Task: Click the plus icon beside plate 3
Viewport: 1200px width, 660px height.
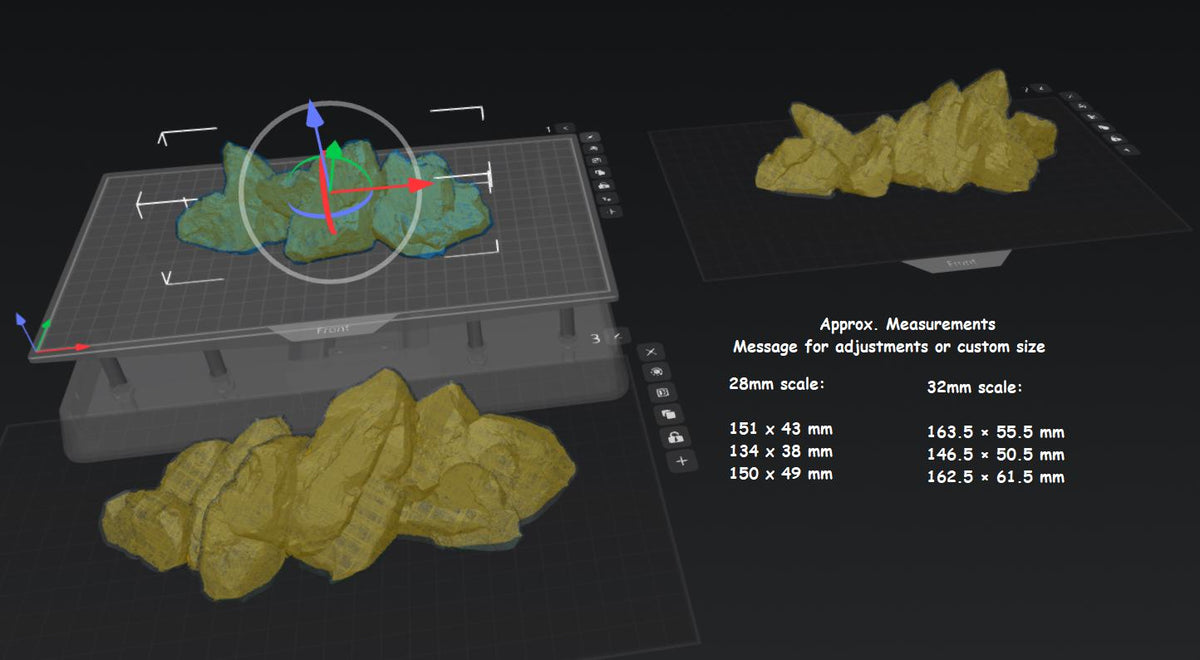Action: coord(682,461)
